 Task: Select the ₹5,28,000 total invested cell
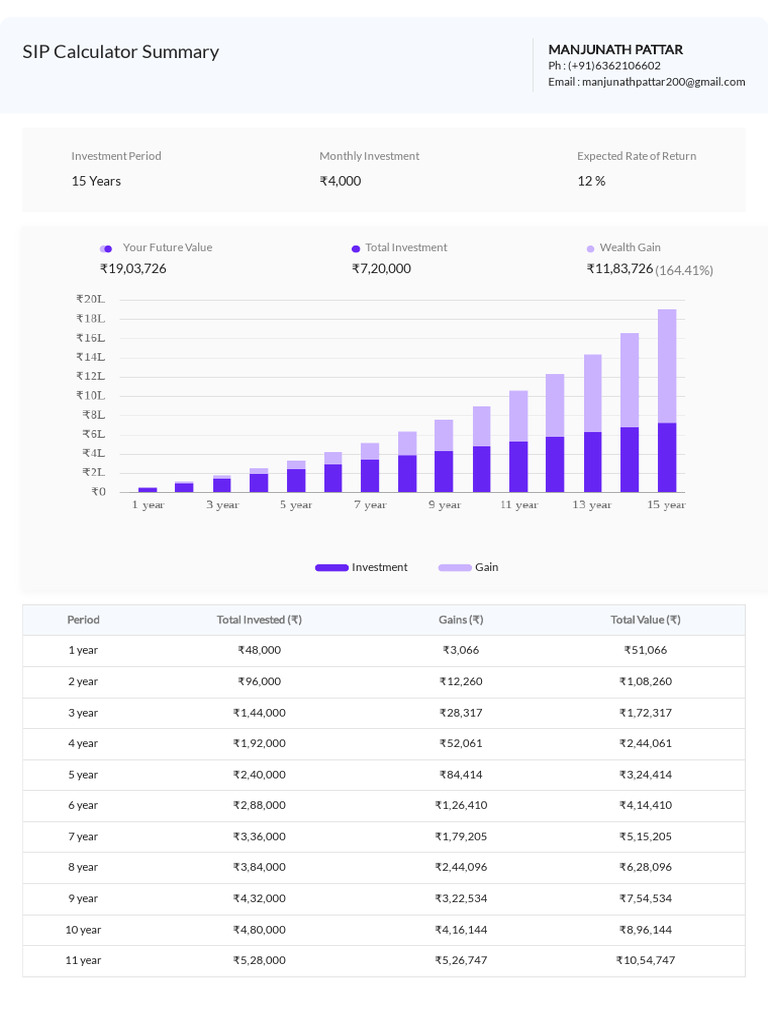259,961
